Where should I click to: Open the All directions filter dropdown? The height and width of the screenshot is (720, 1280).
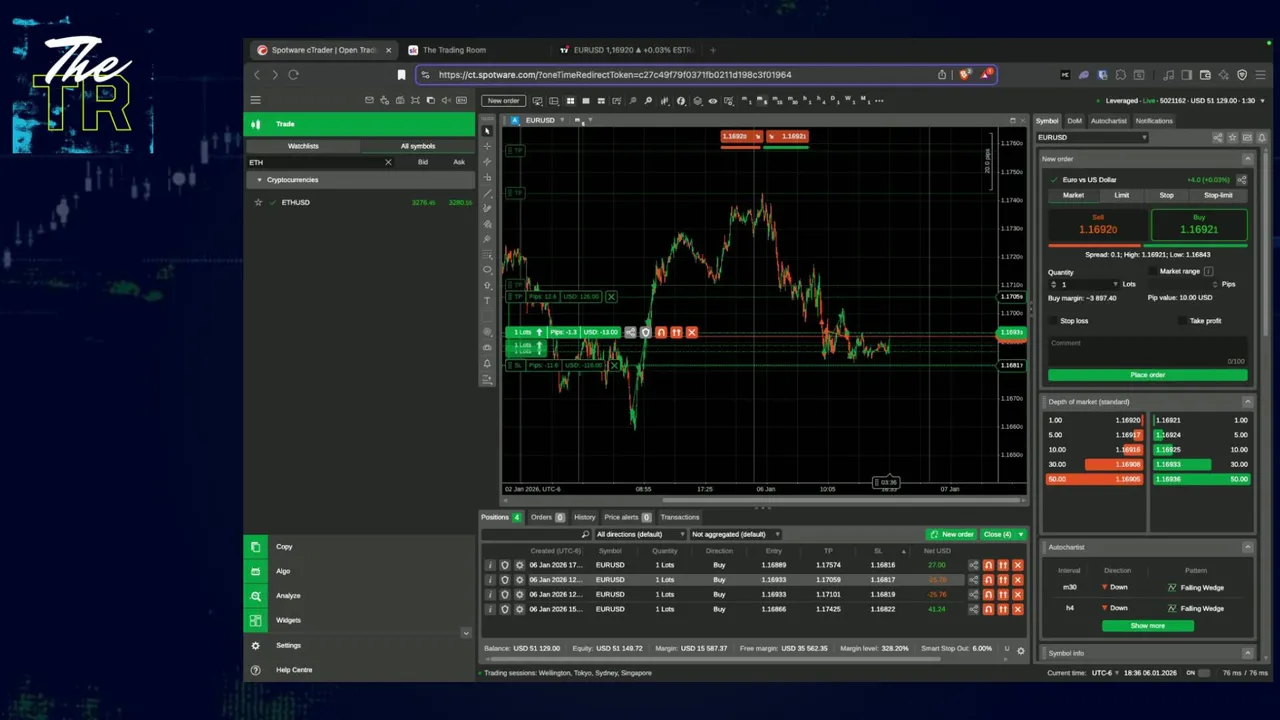click(641, 535)
